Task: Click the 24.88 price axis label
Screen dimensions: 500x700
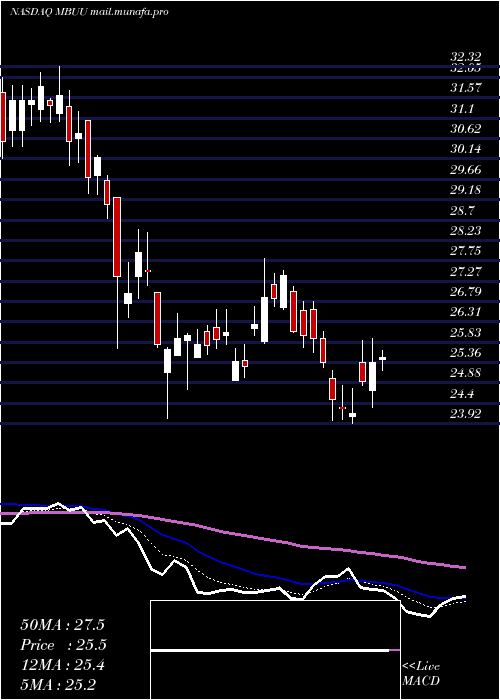Action: 466,373
